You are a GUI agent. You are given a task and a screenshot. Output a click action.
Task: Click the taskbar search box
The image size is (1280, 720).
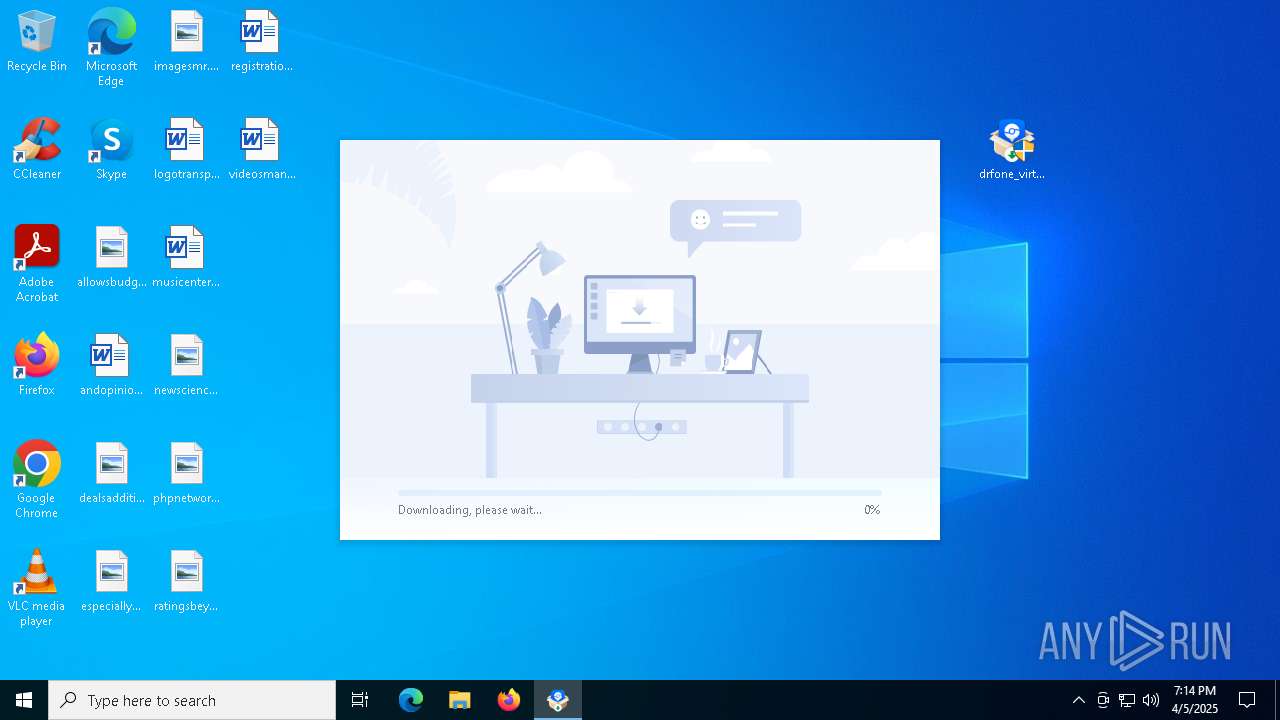tap(192, 700)
